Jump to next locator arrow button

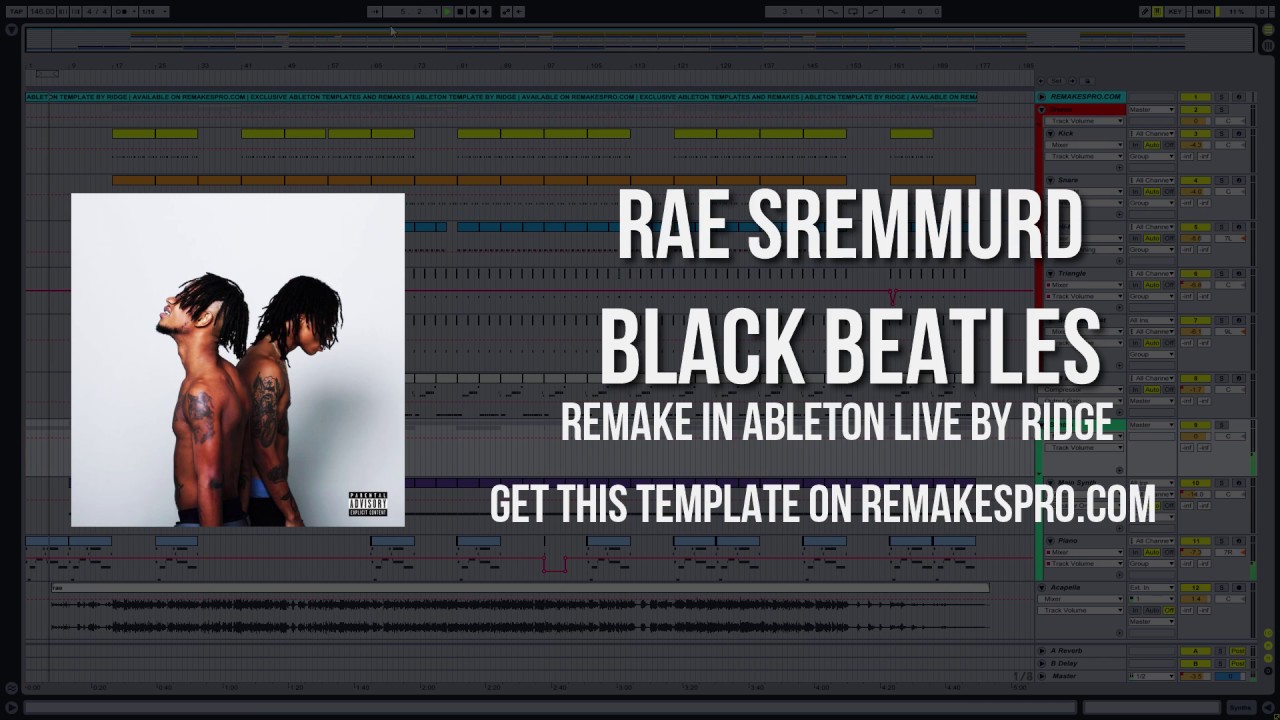click(x=1072, y=80)
